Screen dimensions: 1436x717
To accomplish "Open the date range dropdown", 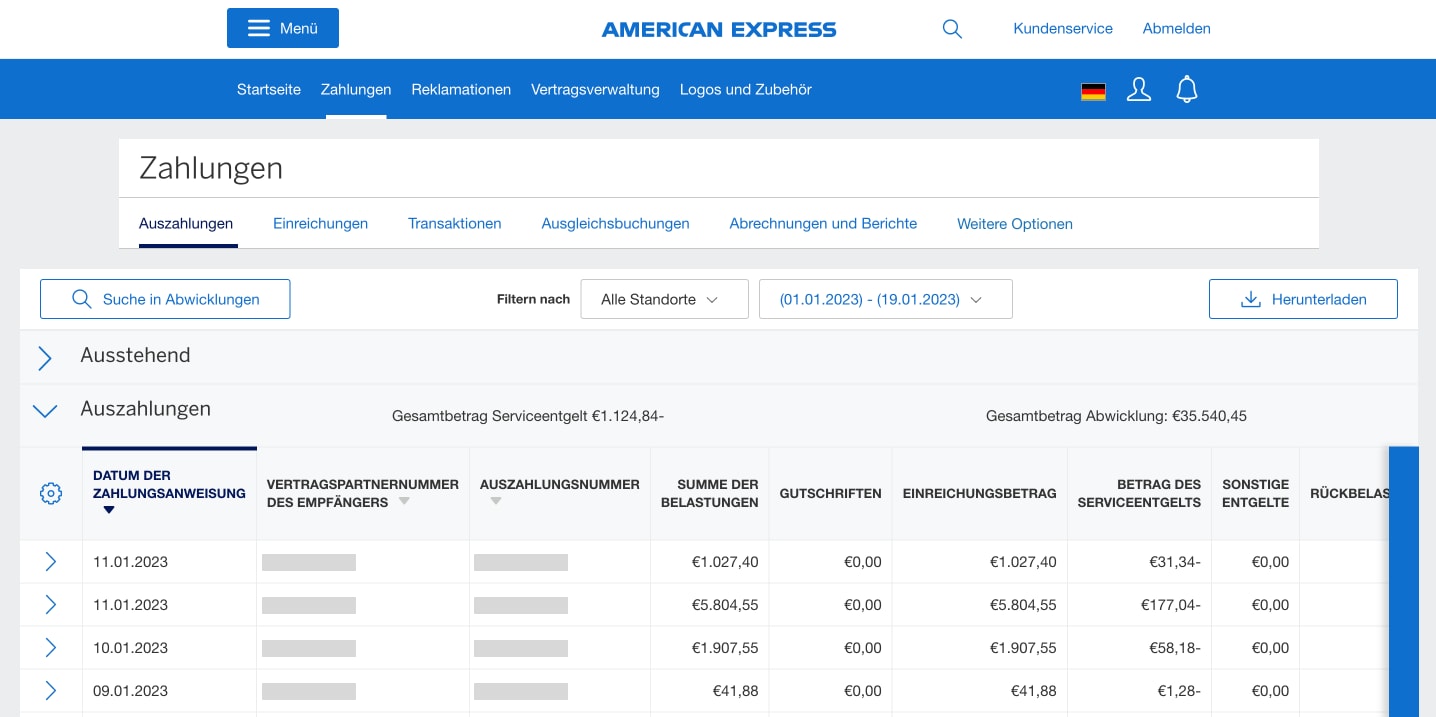I will click(x=885, y=299).
